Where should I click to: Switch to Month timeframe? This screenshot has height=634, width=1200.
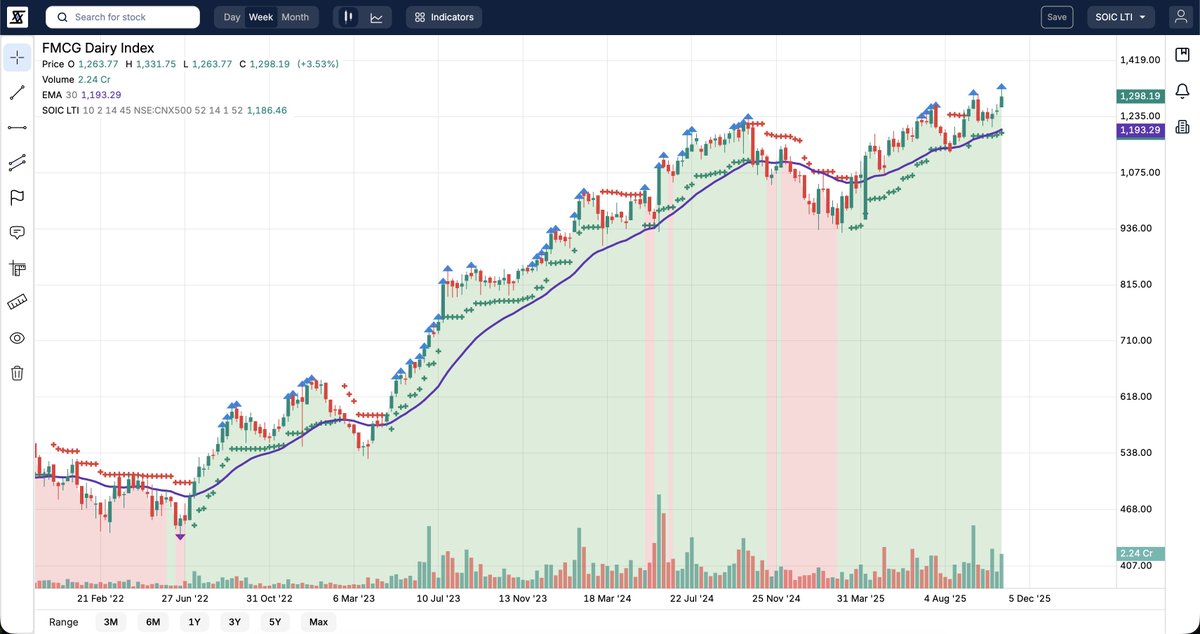(295, 17)
